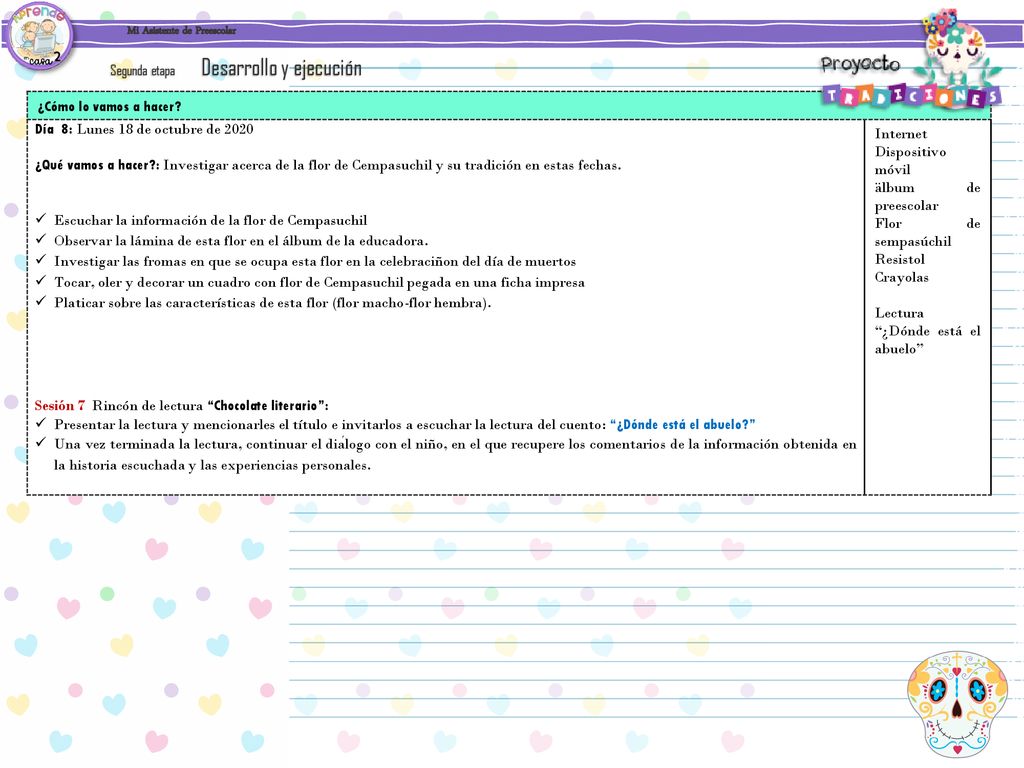Click Dispositivo móvil in the materials column

click(910, 161)
